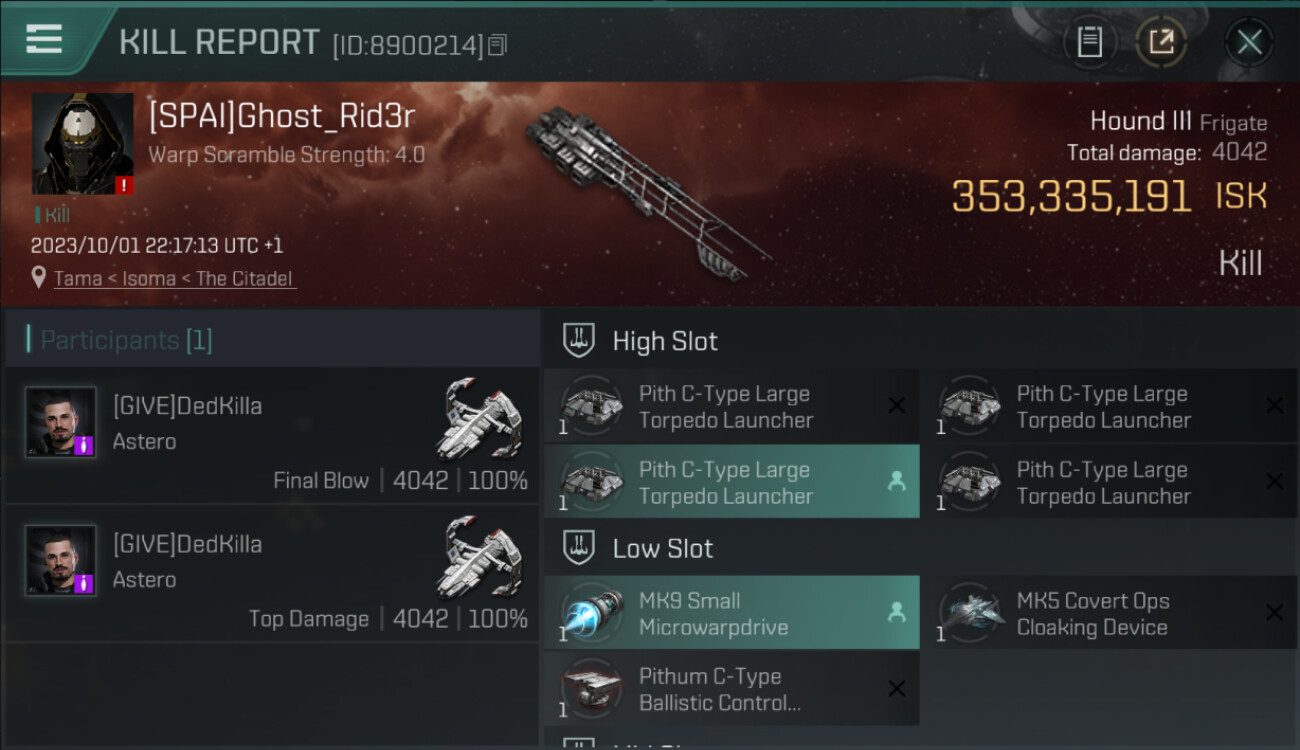Open the hamburger menu in the header
Image resolution: width=1300 pixels, height=750 pixels.
coord(44,39)
